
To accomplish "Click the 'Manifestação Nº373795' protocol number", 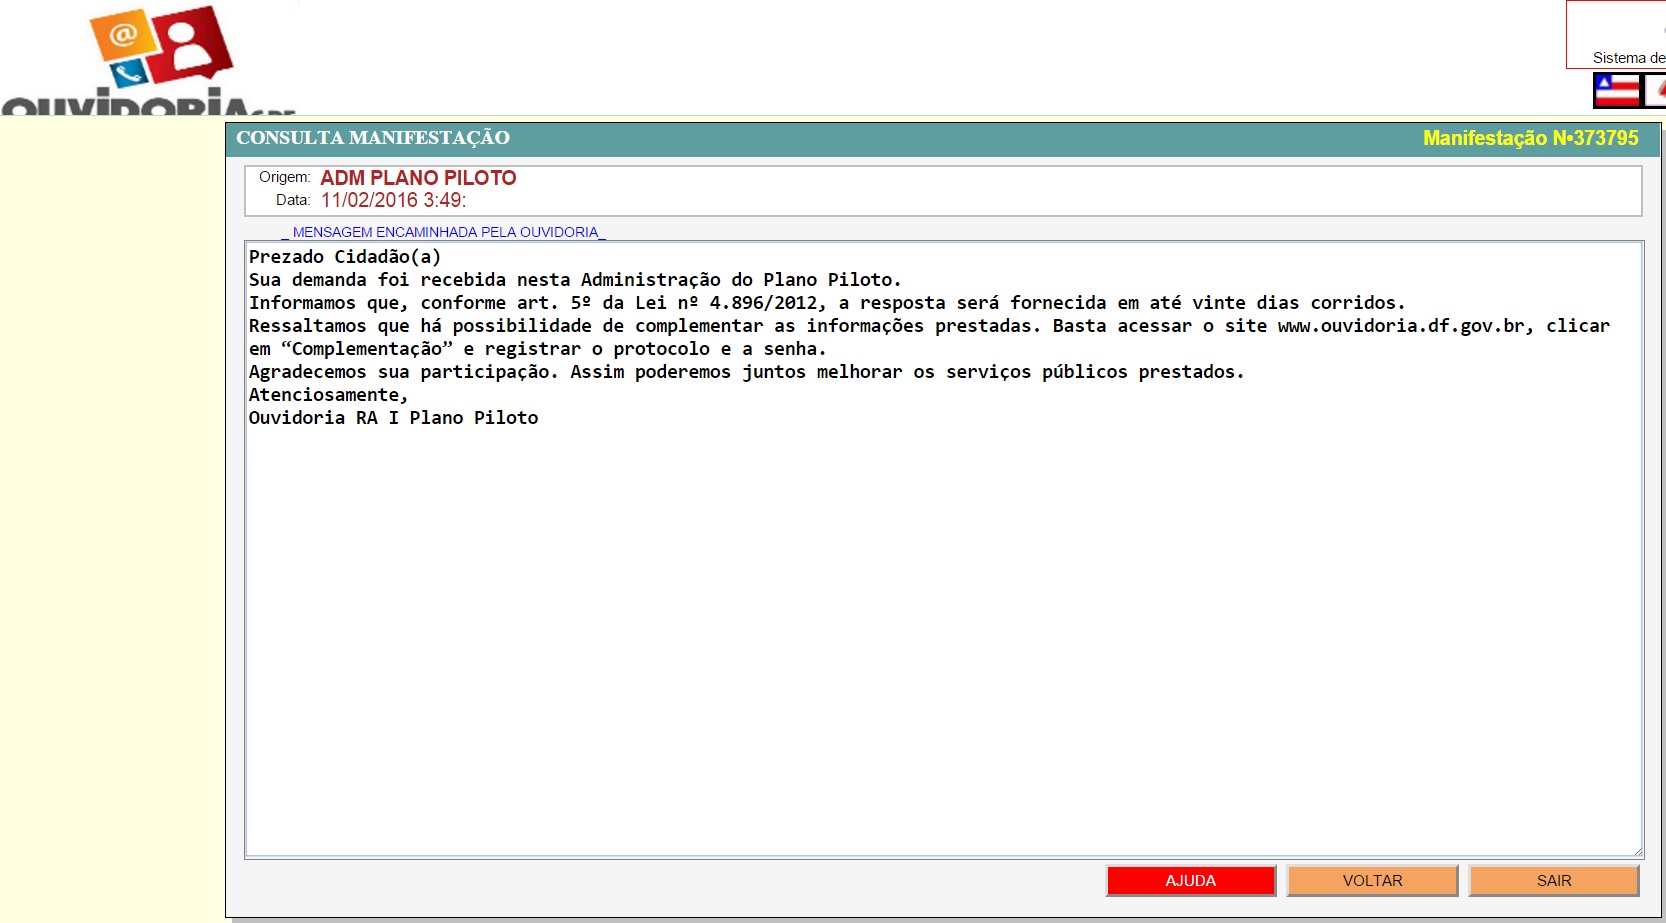I will (x=1530, y=138).
